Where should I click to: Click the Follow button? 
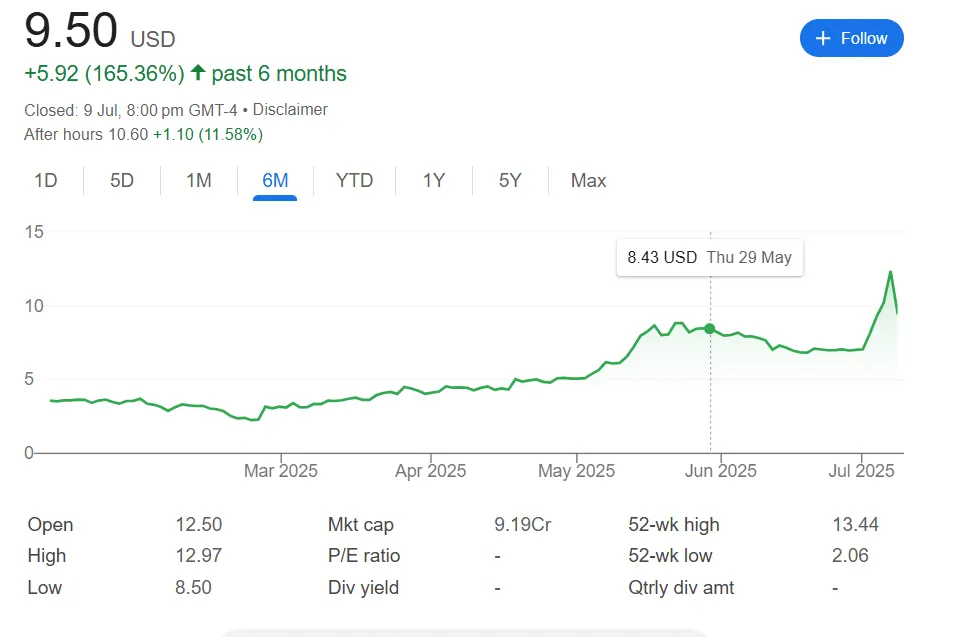click(x=851, y=38)
